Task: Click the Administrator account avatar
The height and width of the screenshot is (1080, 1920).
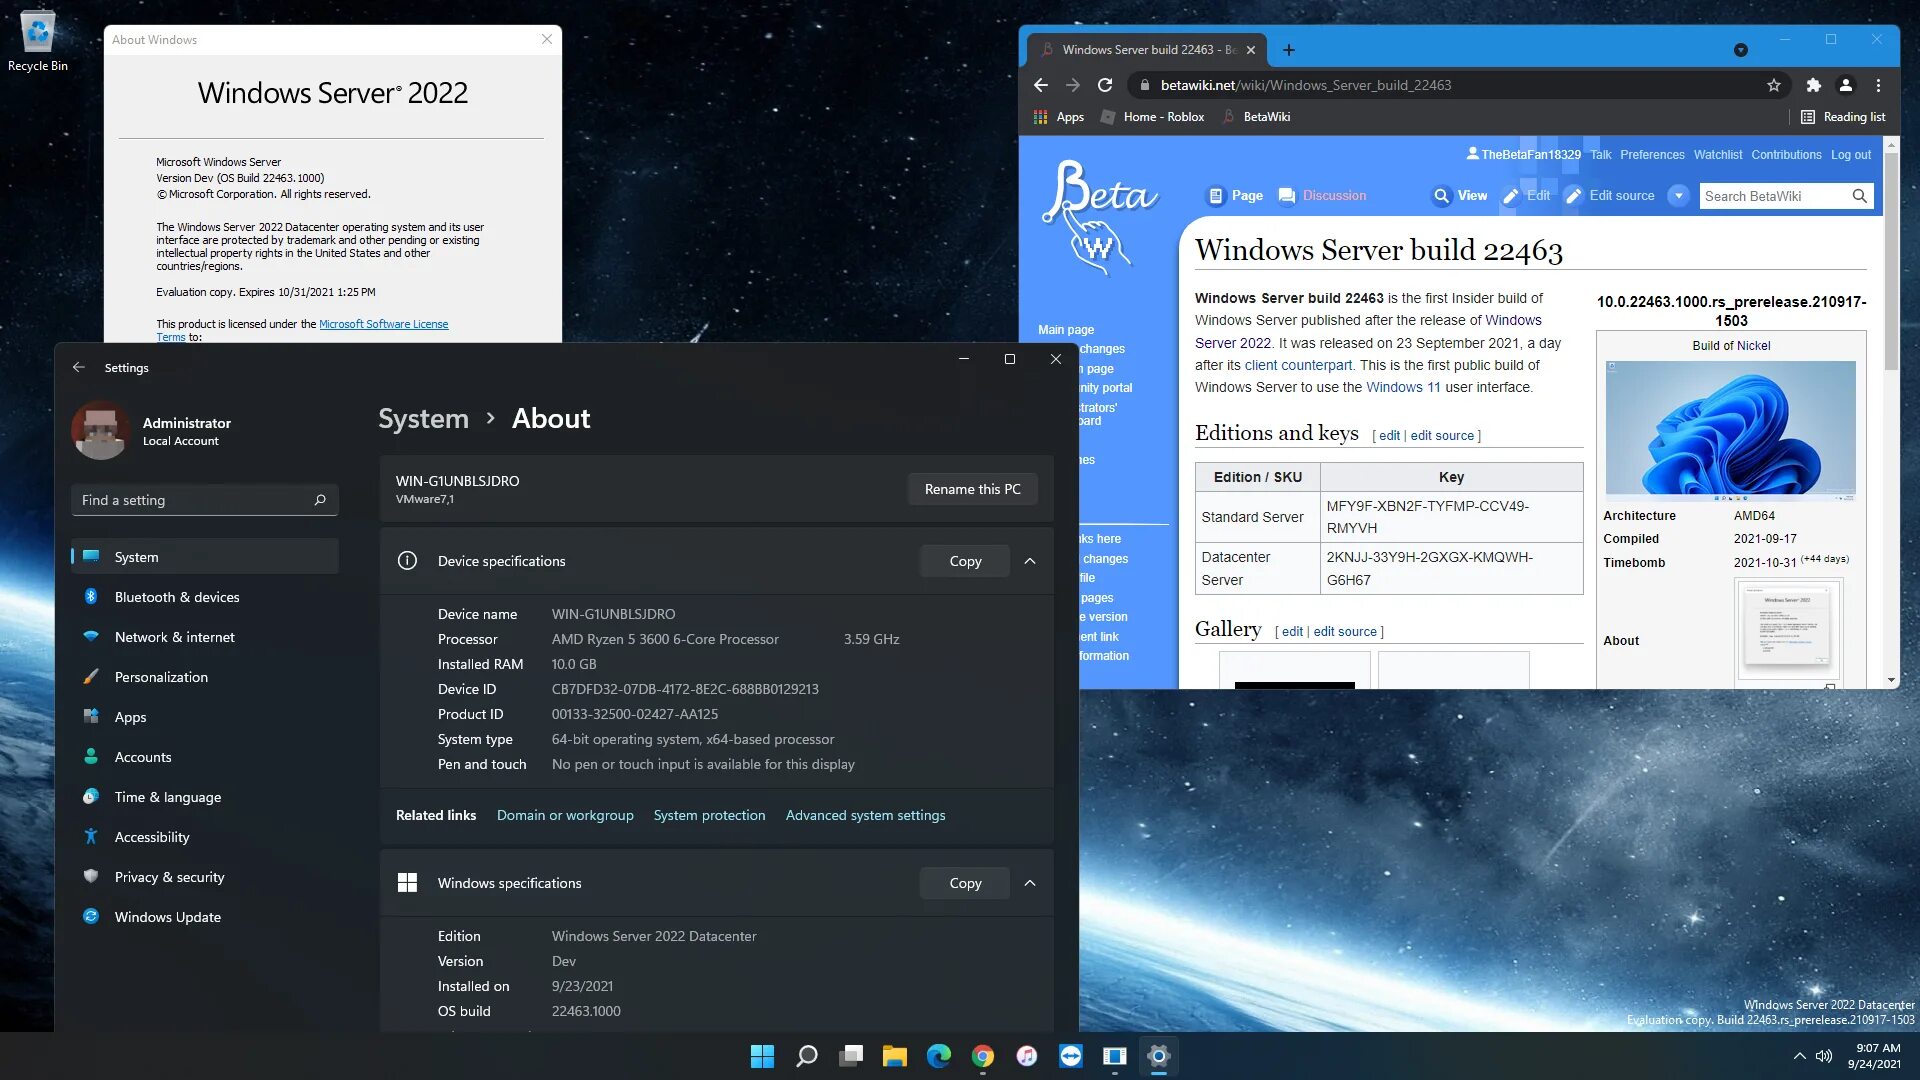Action: 100,430
